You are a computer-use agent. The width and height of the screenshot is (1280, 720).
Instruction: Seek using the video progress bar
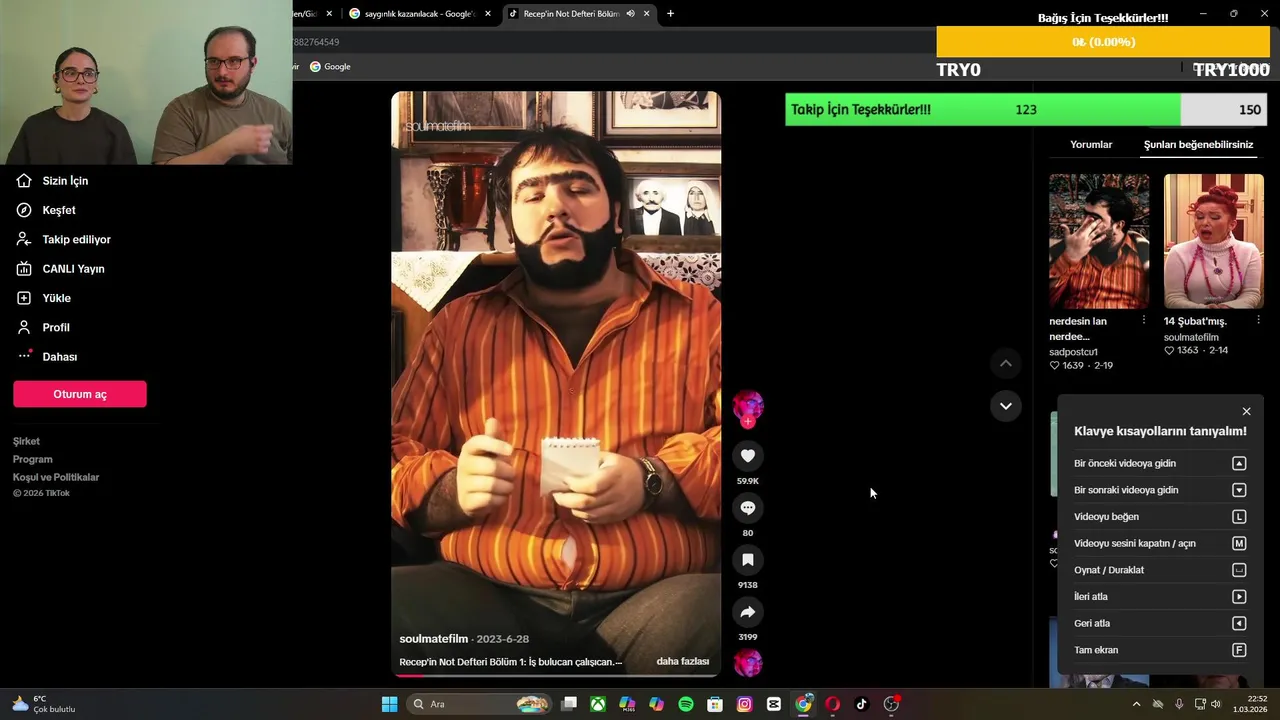click(x=556, y=675)
